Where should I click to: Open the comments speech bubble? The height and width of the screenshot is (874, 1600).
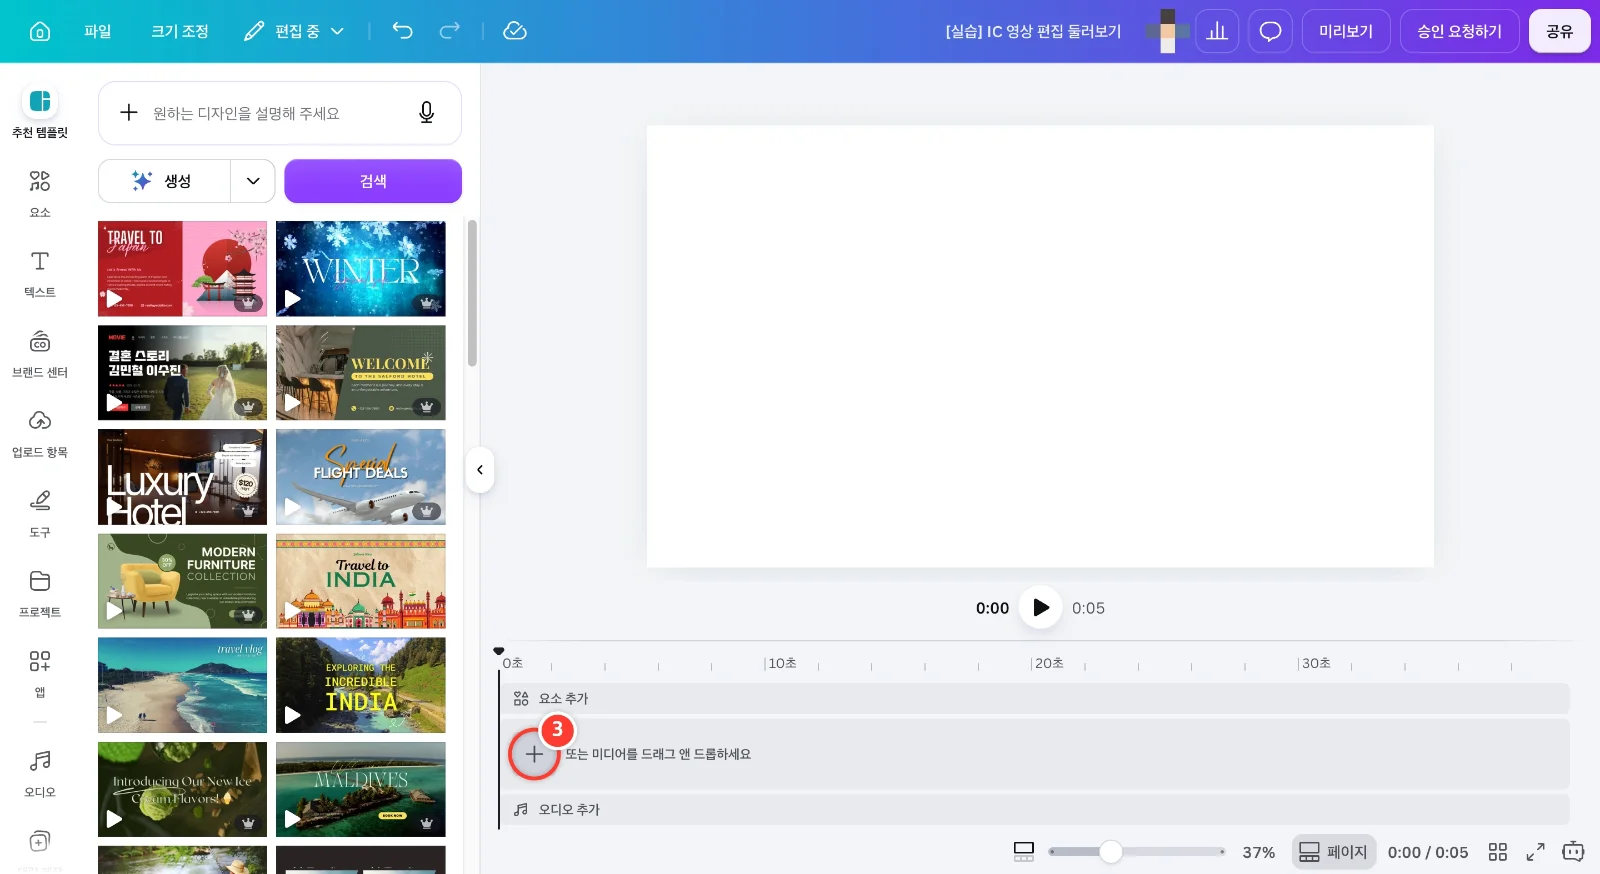tap(1270, 31)
